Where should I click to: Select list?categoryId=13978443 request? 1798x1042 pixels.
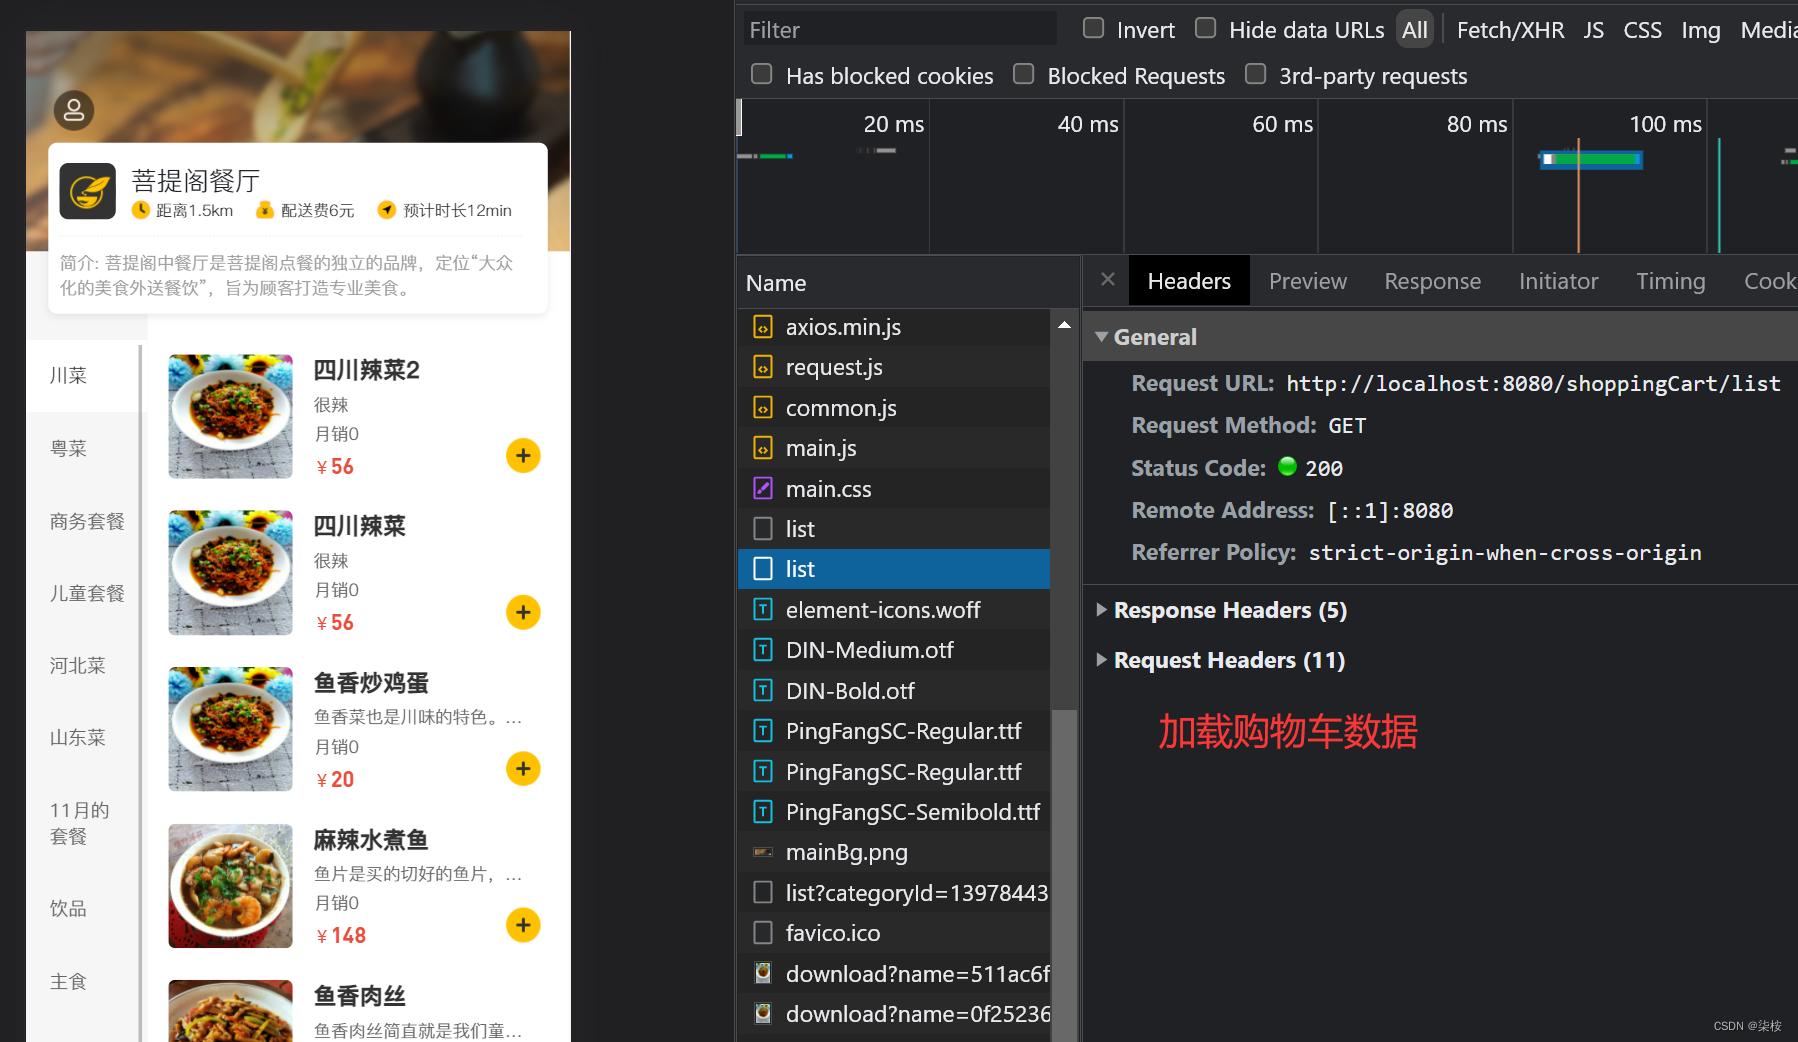point(894,893)
